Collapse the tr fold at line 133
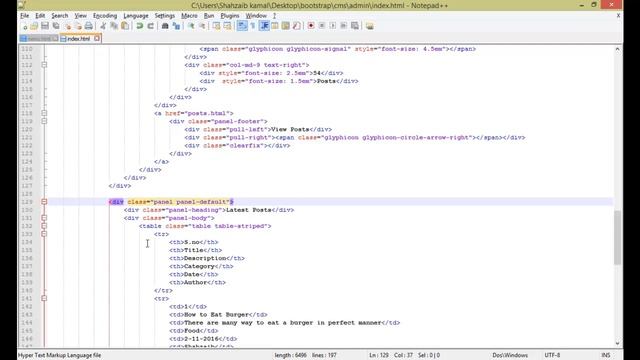Screen dimensions: 640x360 [44, 234]
